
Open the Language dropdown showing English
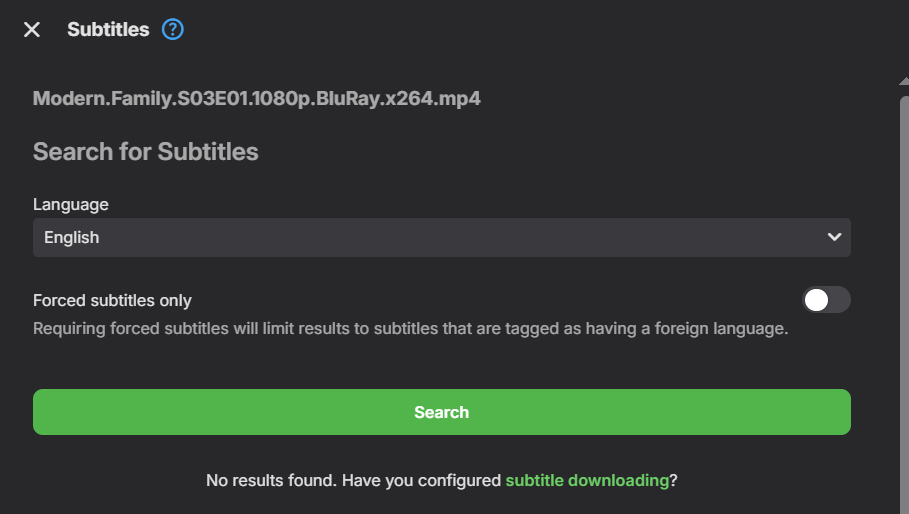[441, 238]
